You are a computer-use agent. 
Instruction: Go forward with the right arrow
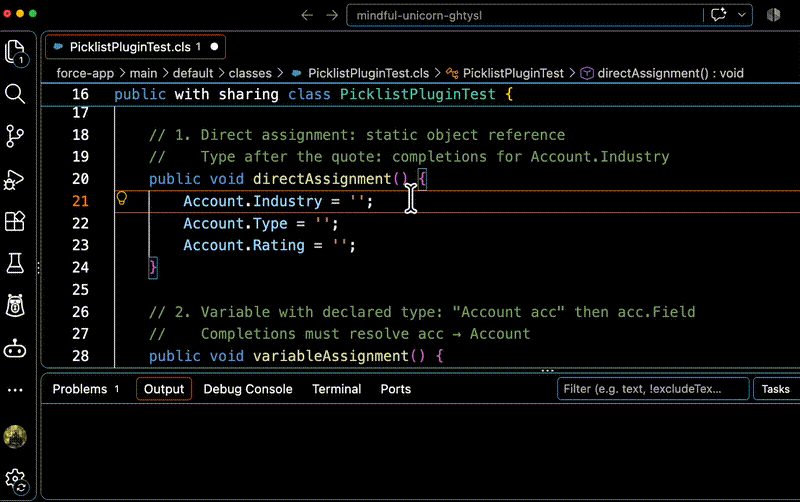click(332, 15)
